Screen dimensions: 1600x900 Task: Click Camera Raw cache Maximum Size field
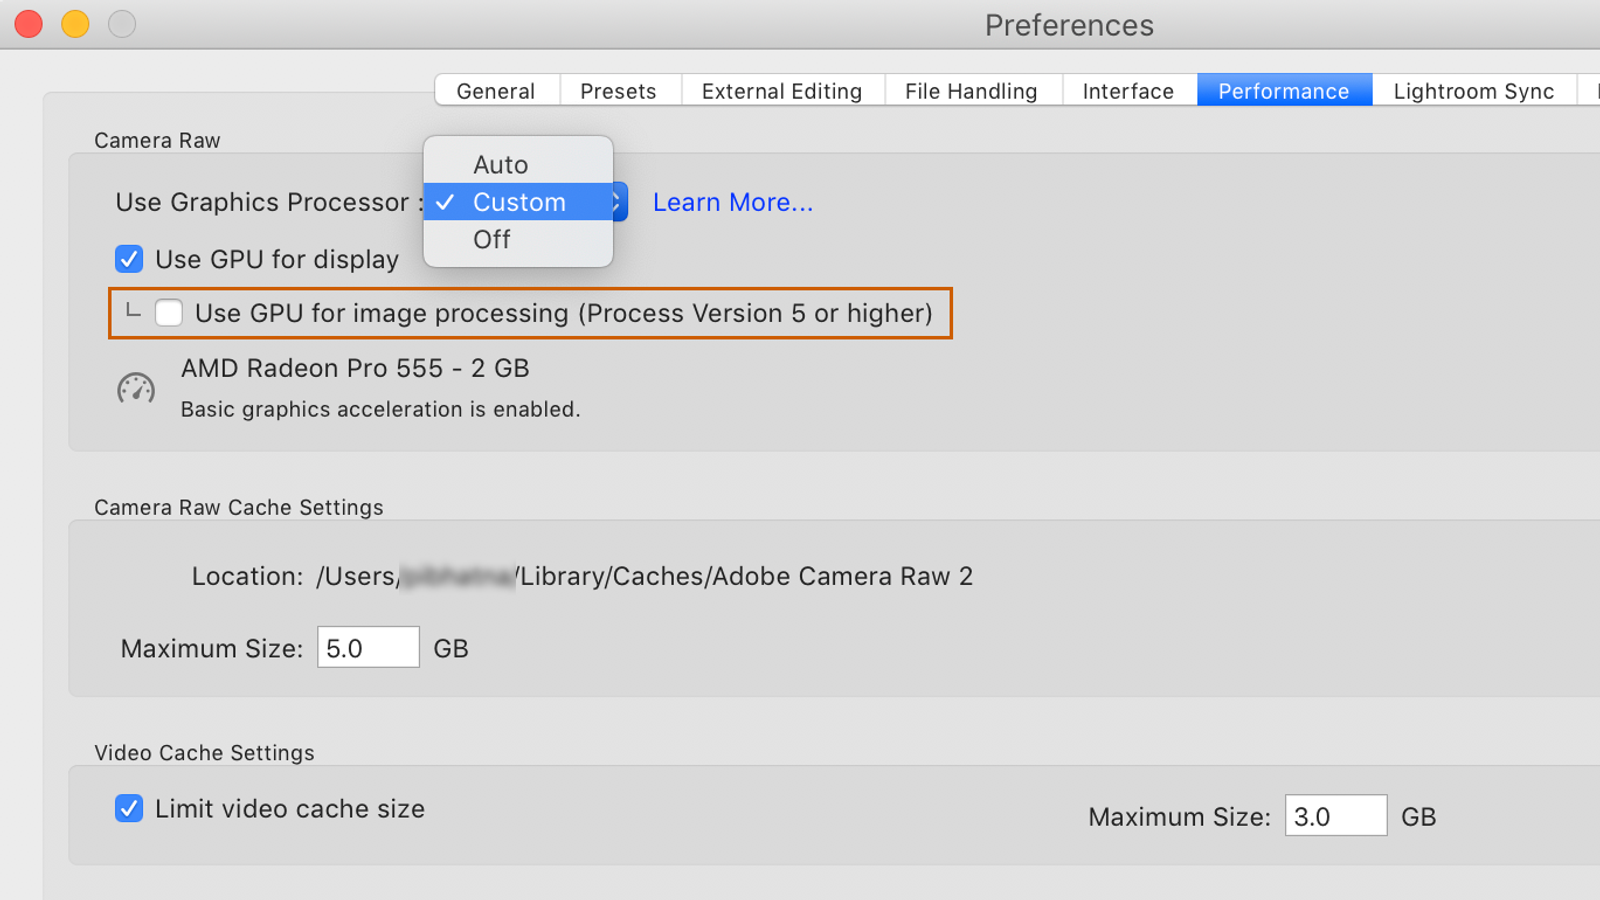point(368,648)
